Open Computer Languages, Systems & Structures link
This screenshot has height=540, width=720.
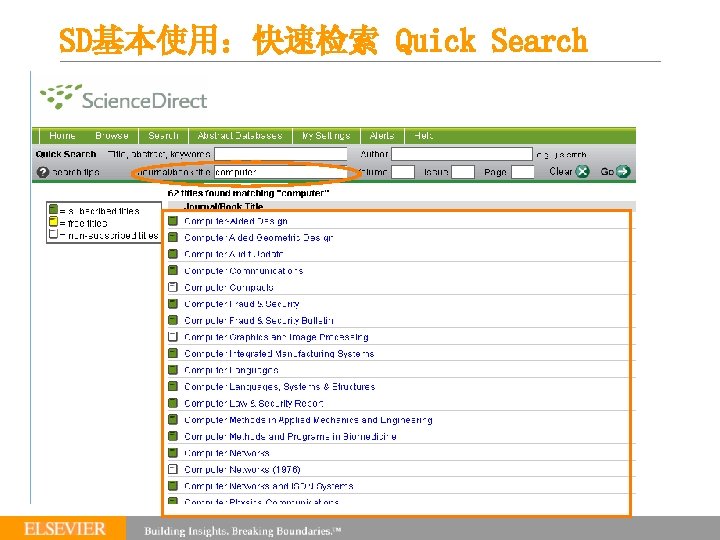tap(280, 386)
